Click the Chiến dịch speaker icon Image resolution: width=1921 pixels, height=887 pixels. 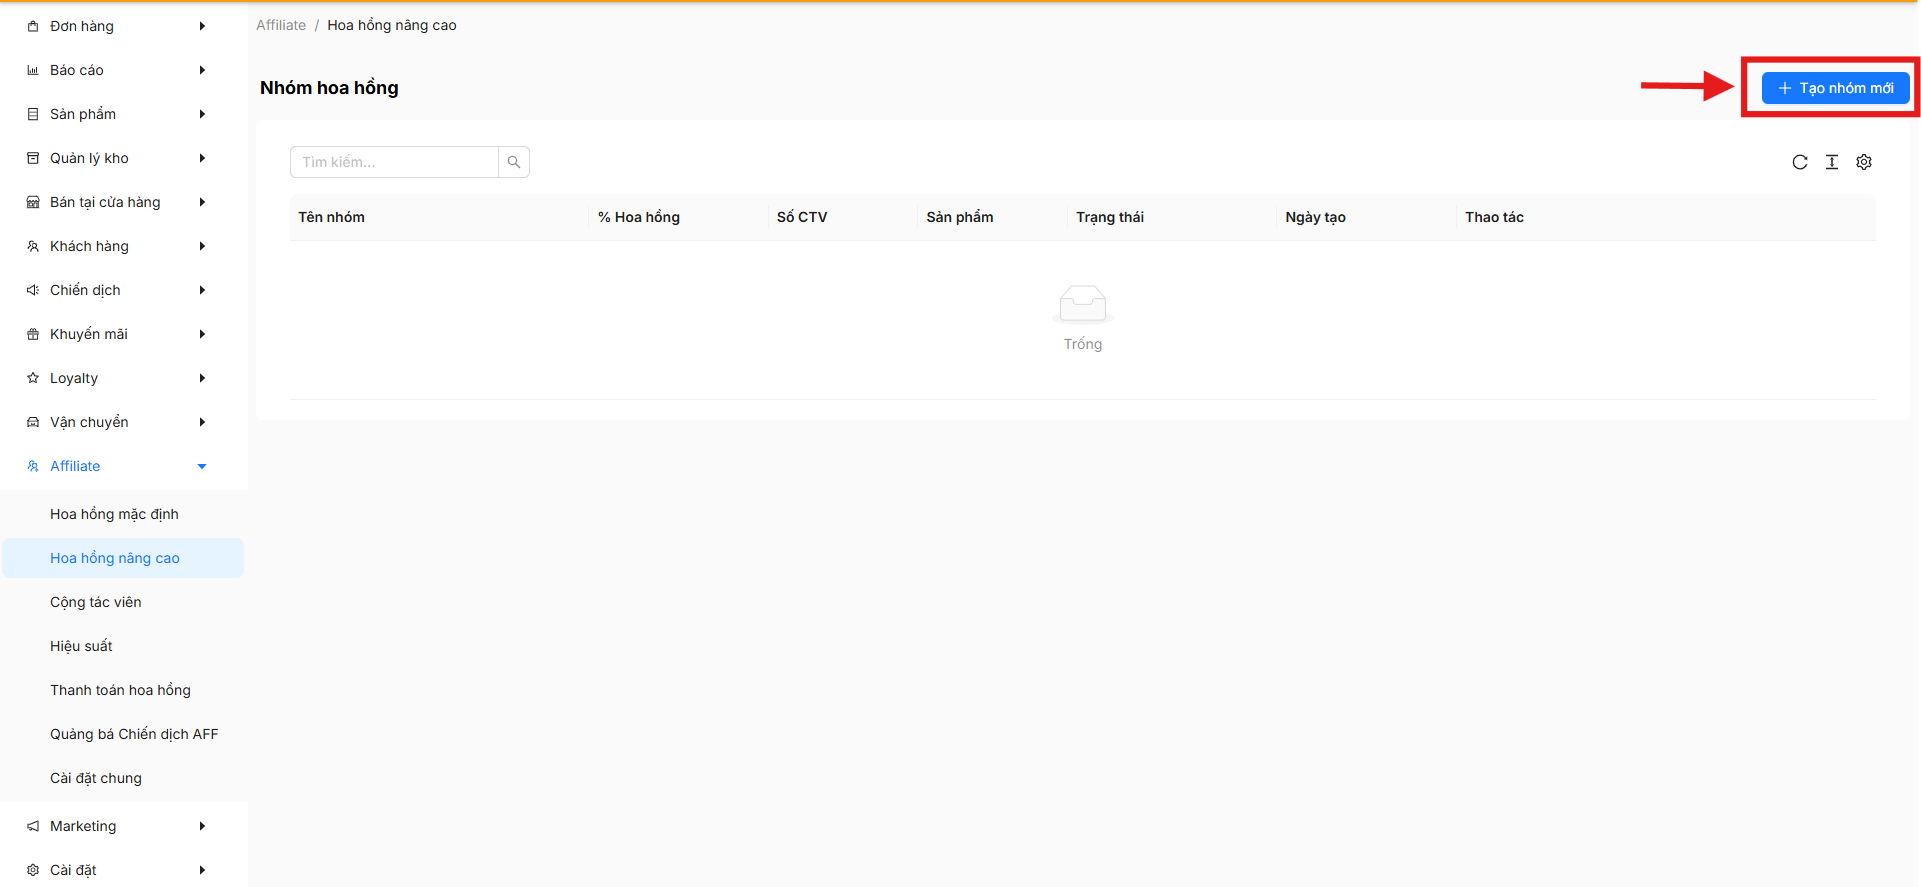coord(33,290)
